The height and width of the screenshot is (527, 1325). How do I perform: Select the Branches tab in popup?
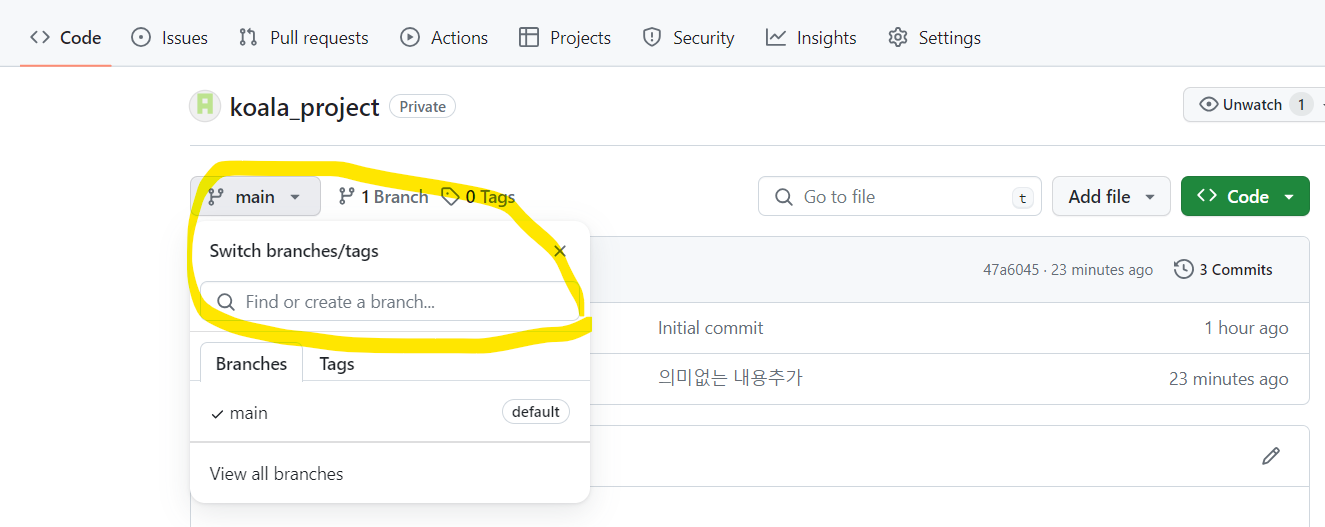click(x=251, y=364)
